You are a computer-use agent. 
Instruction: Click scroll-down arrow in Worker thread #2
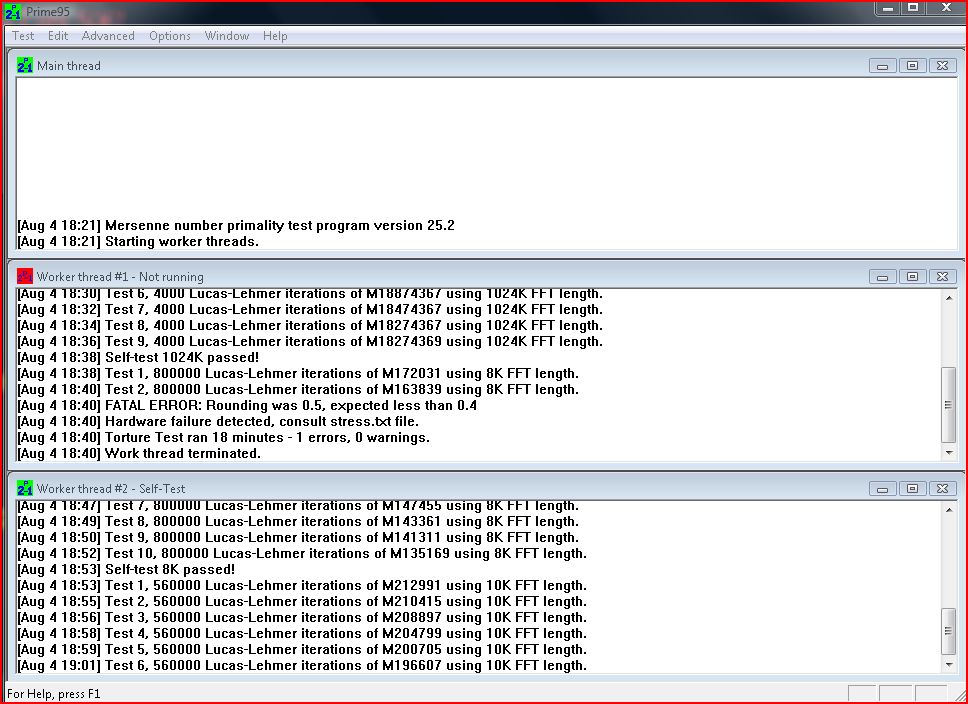pyautogui.click(x=949, y=665)
